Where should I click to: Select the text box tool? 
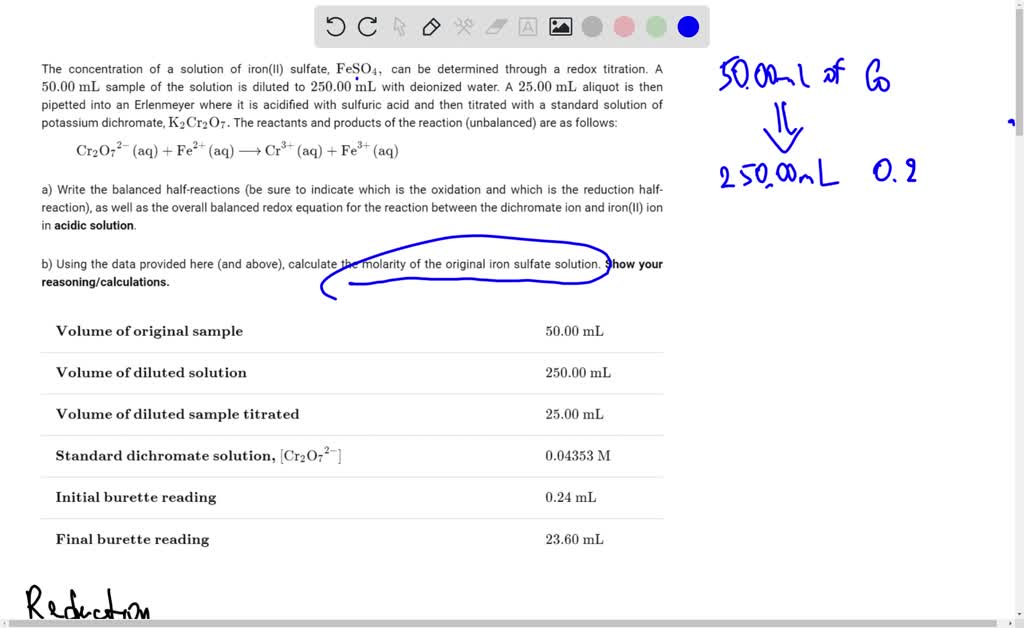click(x=528, y=27)
